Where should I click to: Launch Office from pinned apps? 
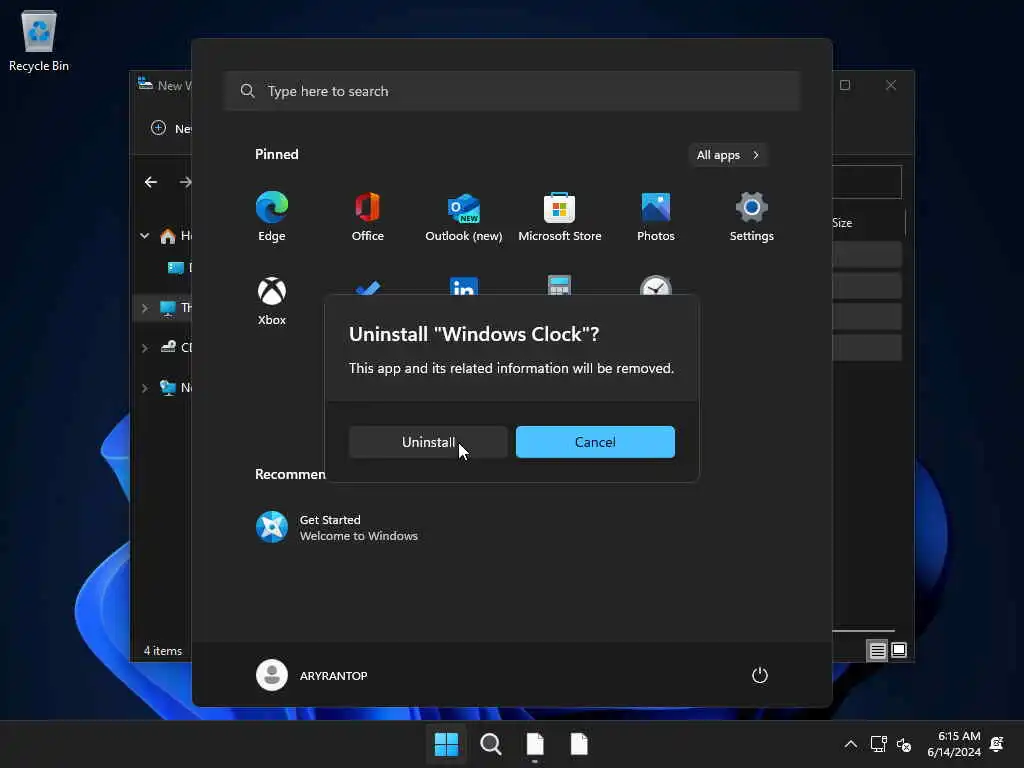click(368, 217)
